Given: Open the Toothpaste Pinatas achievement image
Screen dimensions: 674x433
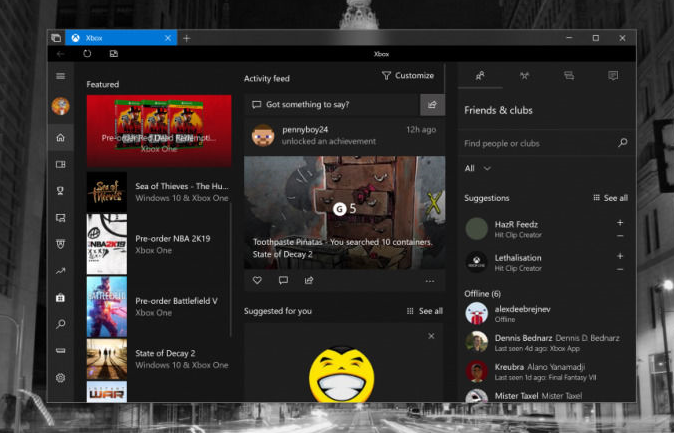Looking at the screenshot, I should click(345, 212).
